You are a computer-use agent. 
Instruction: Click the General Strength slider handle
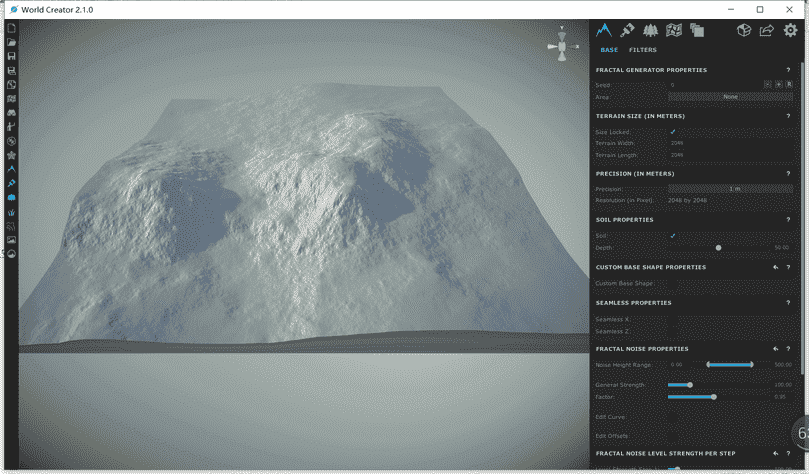pyautogui.click(x=690, y=385)
